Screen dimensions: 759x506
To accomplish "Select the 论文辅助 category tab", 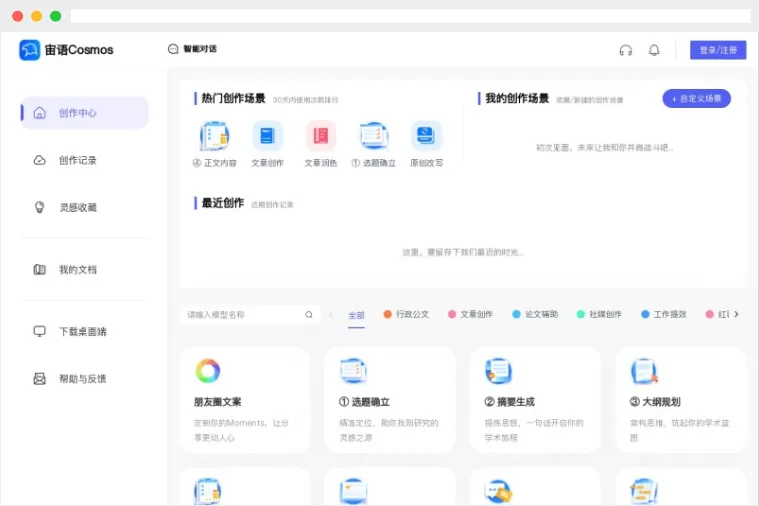I will (535, 314).
